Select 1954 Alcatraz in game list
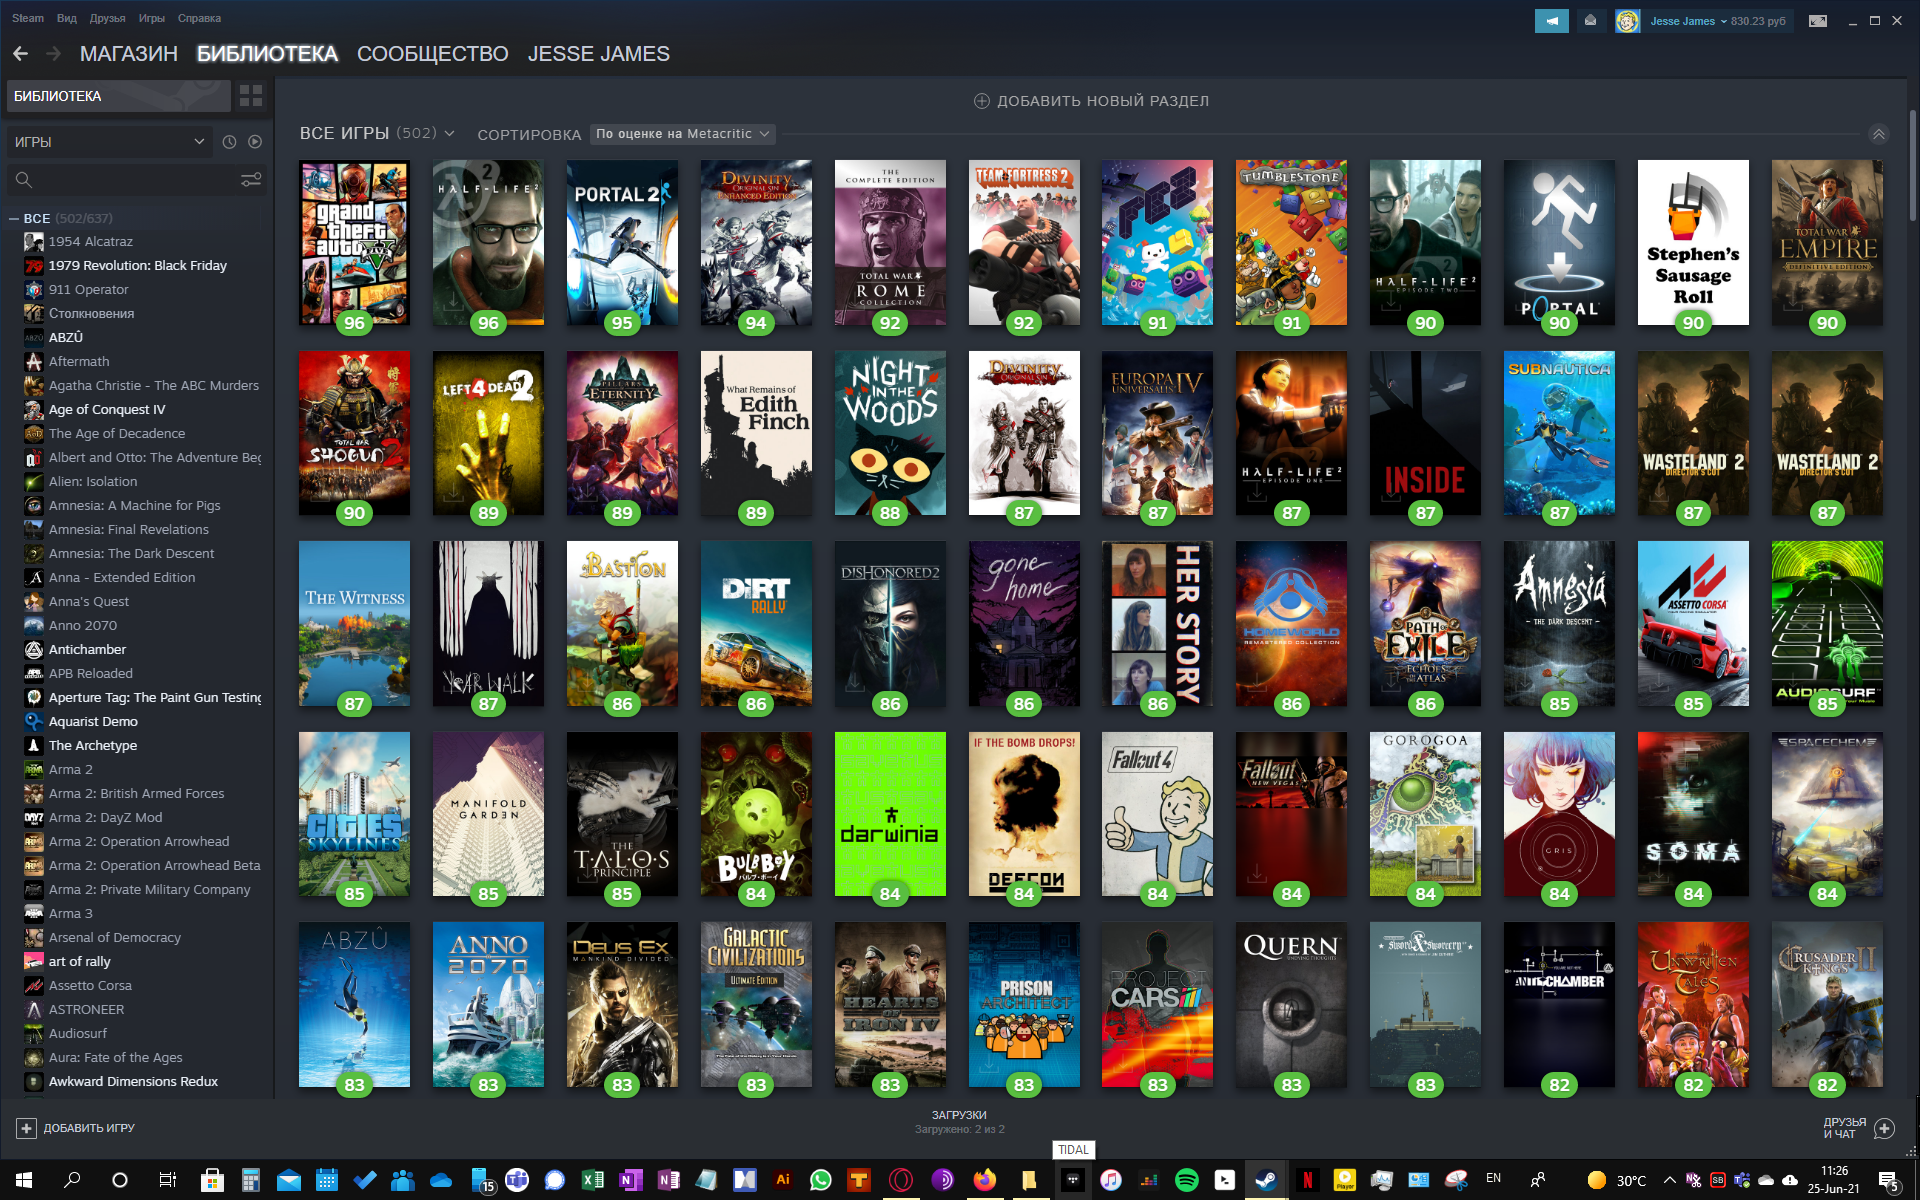Viewport: 1920px width, 1200px height. pyautogui.click(x=90, y=242)
